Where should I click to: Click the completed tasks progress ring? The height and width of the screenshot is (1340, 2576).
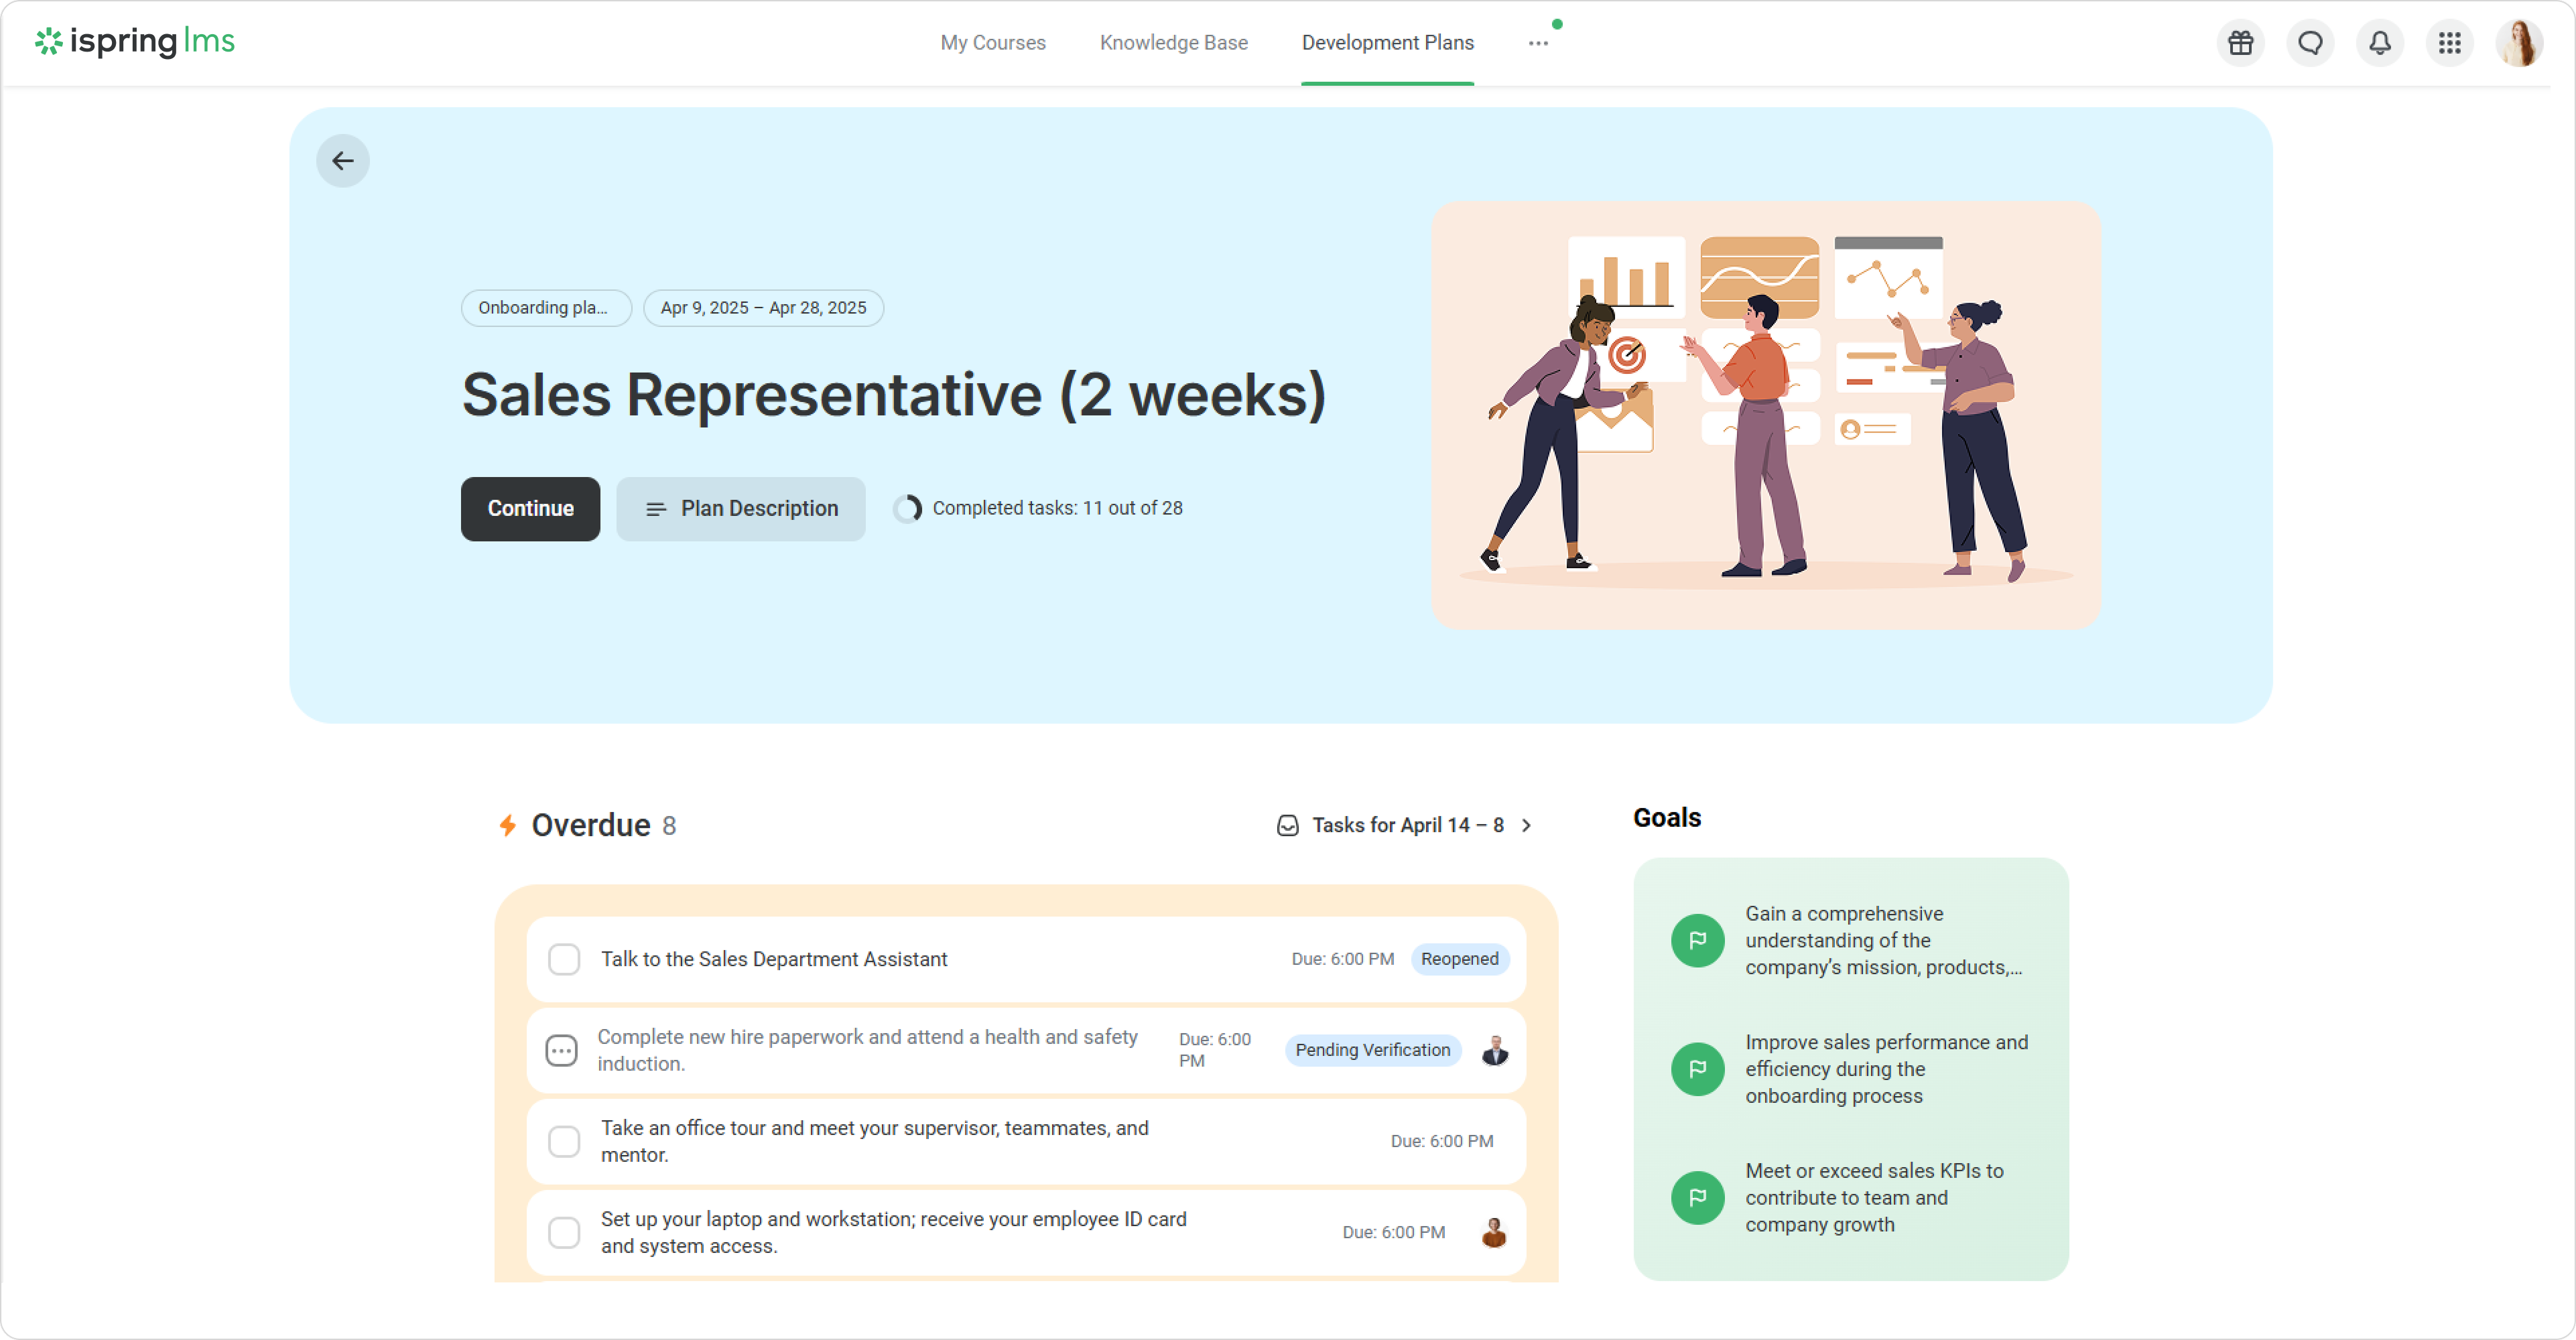click(908, 509)
